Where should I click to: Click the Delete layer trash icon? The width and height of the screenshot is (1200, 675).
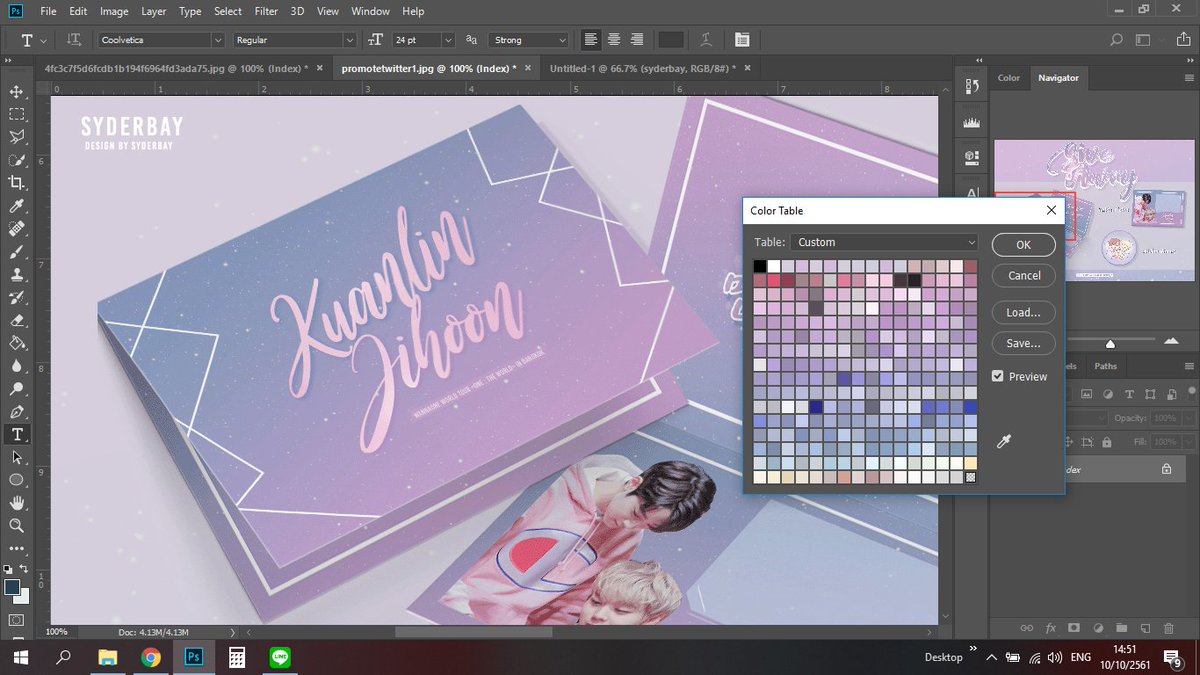[x=1169, y=628]
